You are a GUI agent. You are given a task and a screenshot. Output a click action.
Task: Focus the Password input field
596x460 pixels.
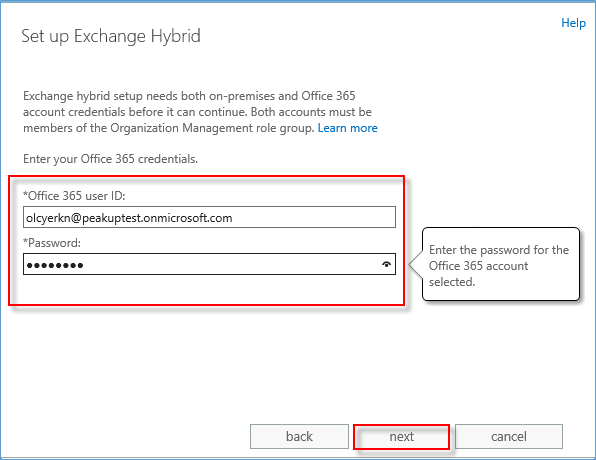pos(209,264)
